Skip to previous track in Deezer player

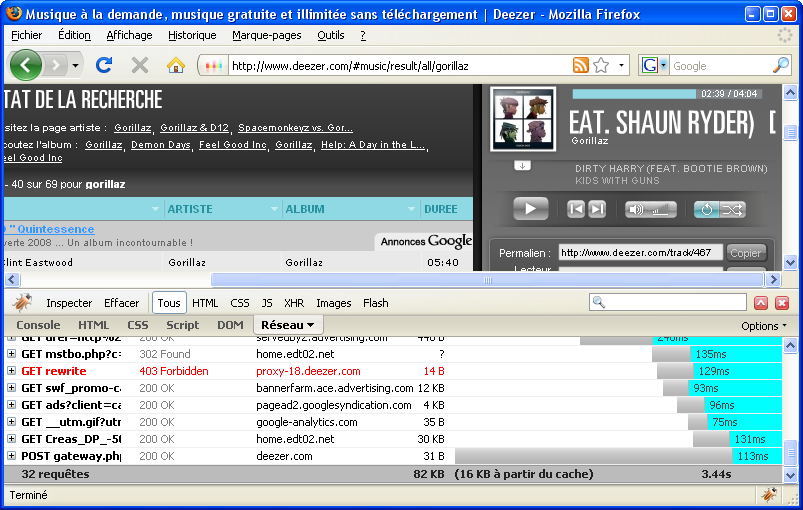coord(576,209)
